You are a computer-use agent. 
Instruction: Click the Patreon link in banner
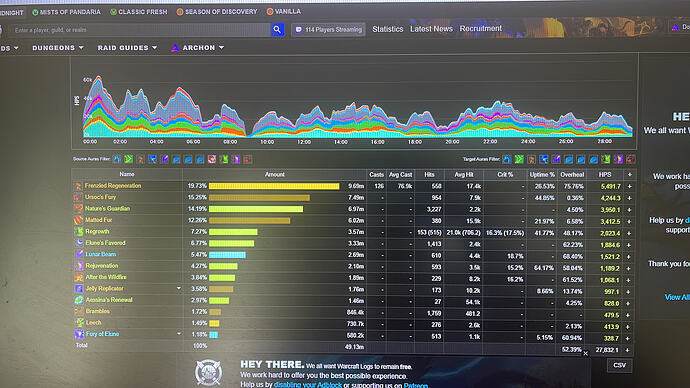415,385
